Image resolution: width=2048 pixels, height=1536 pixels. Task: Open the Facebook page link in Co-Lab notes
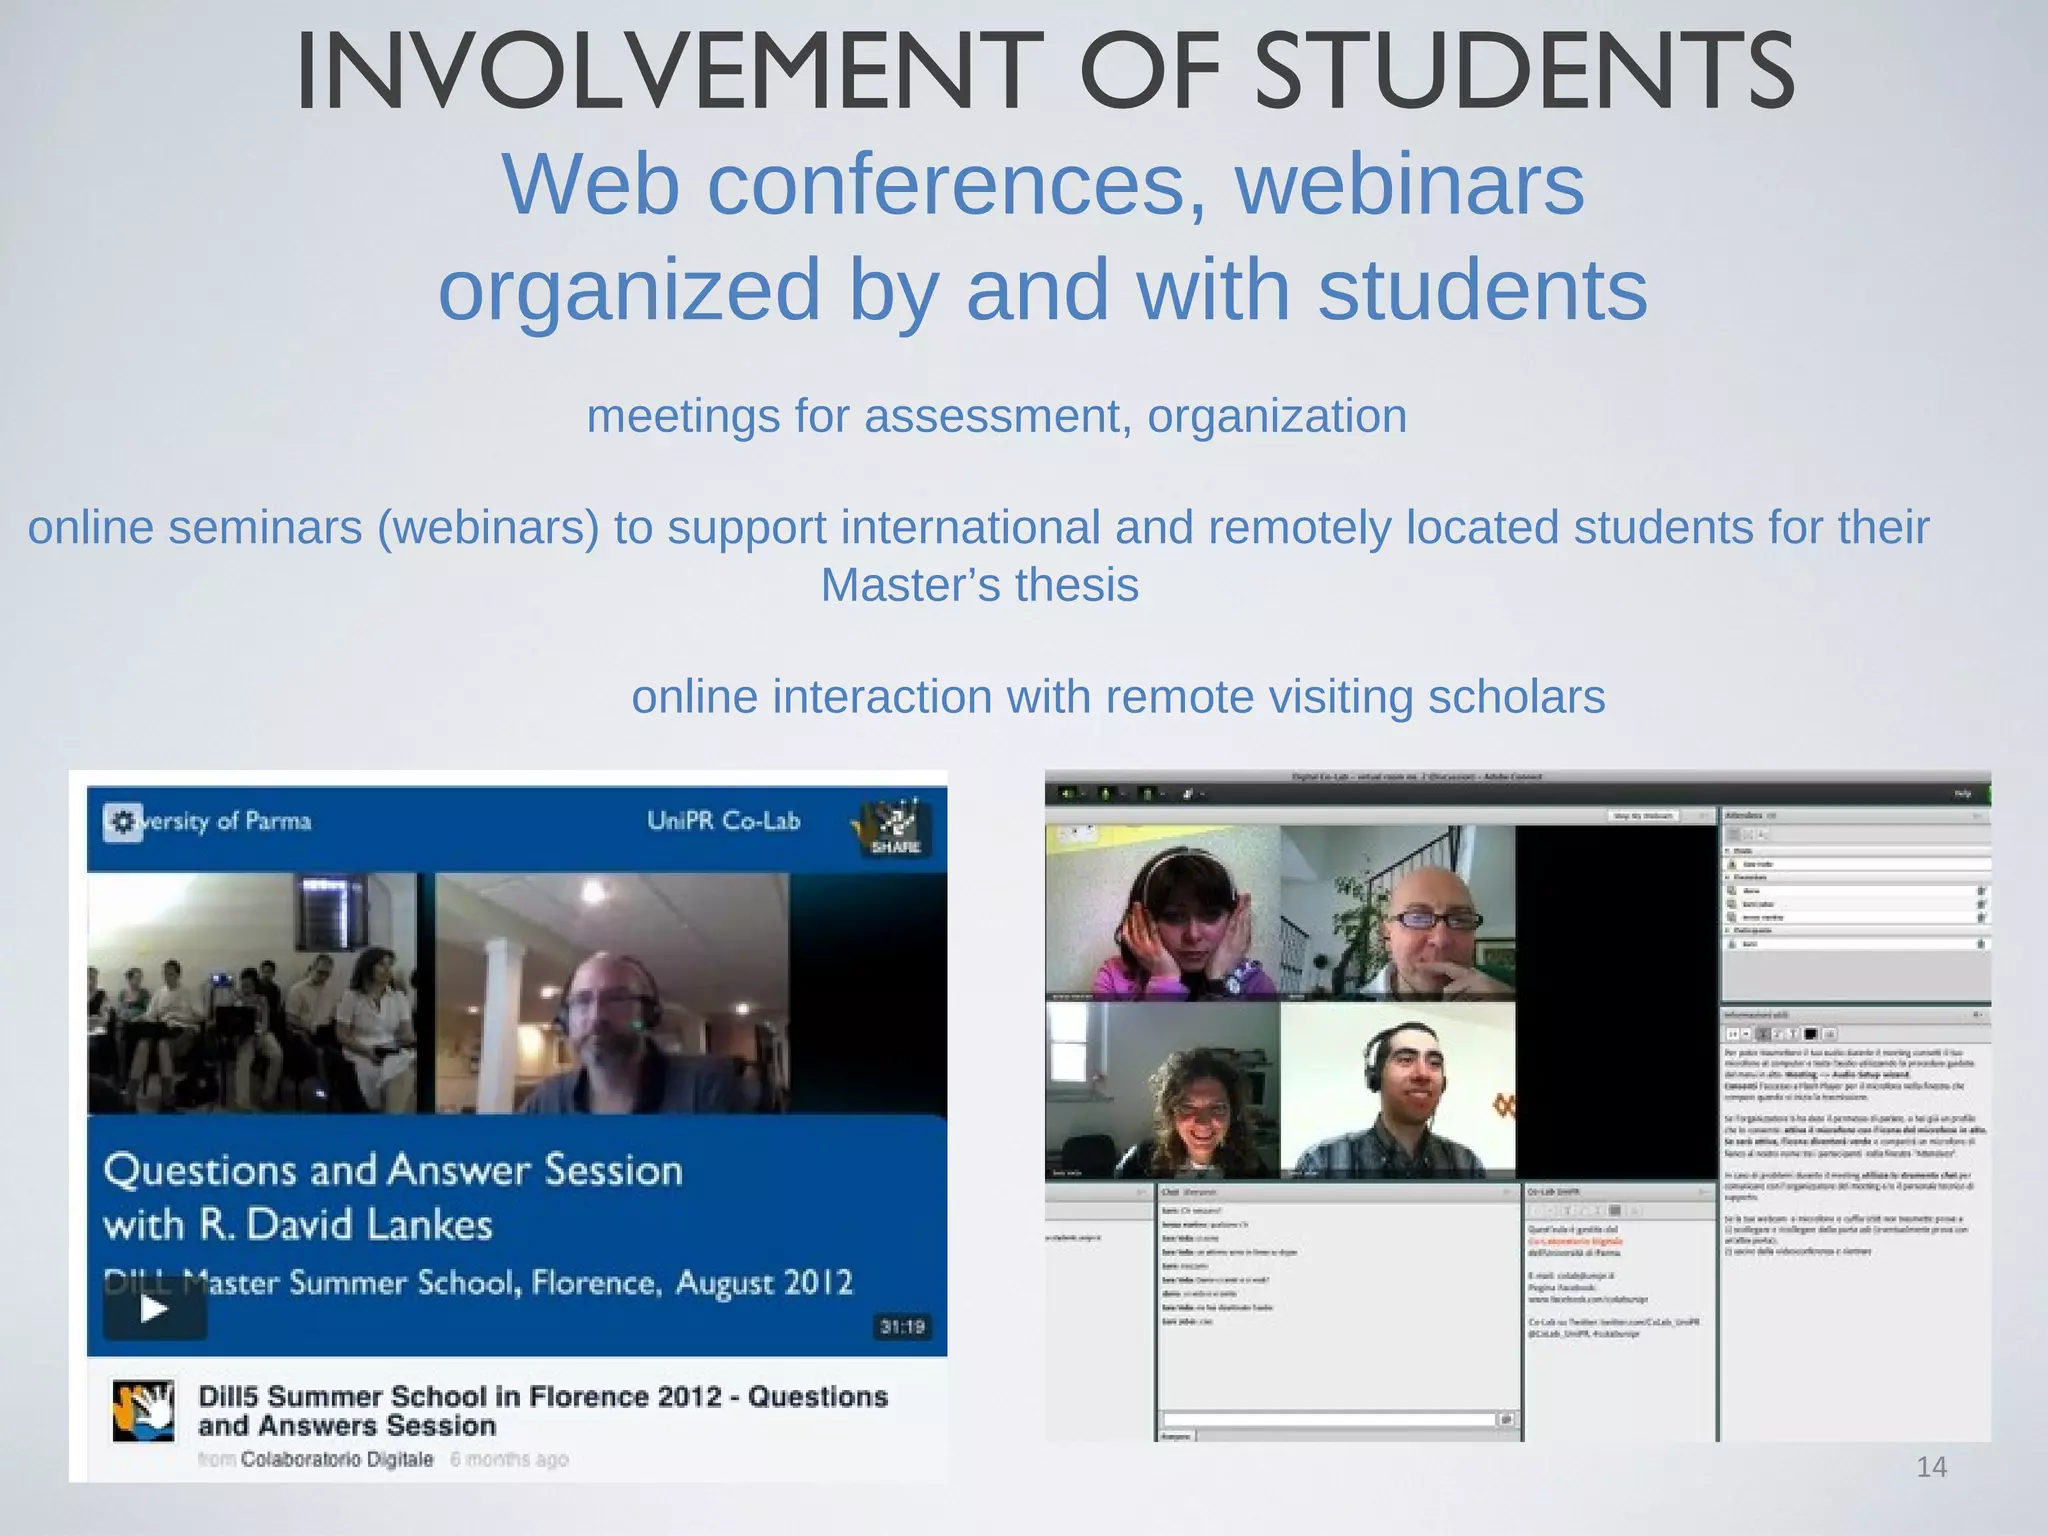click(1588, 1299)
